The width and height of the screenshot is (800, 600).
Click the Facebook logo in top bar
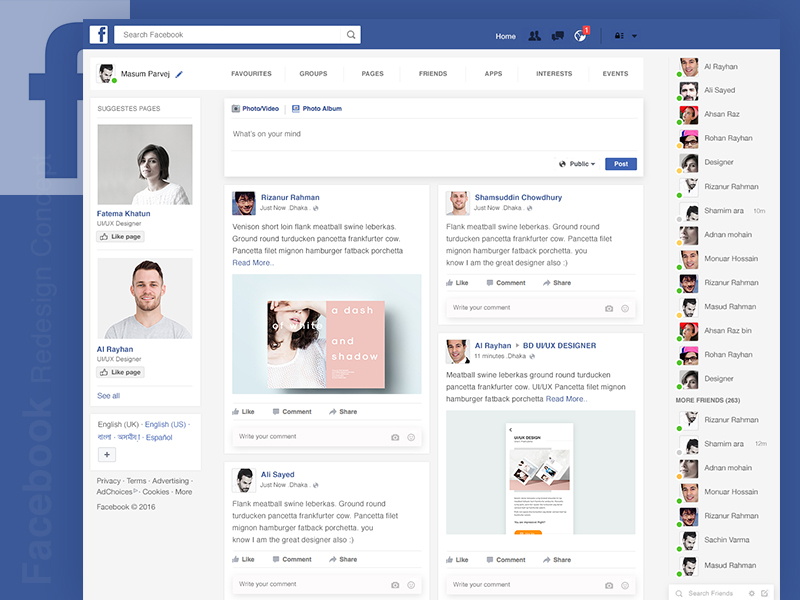tap(99, 35)
